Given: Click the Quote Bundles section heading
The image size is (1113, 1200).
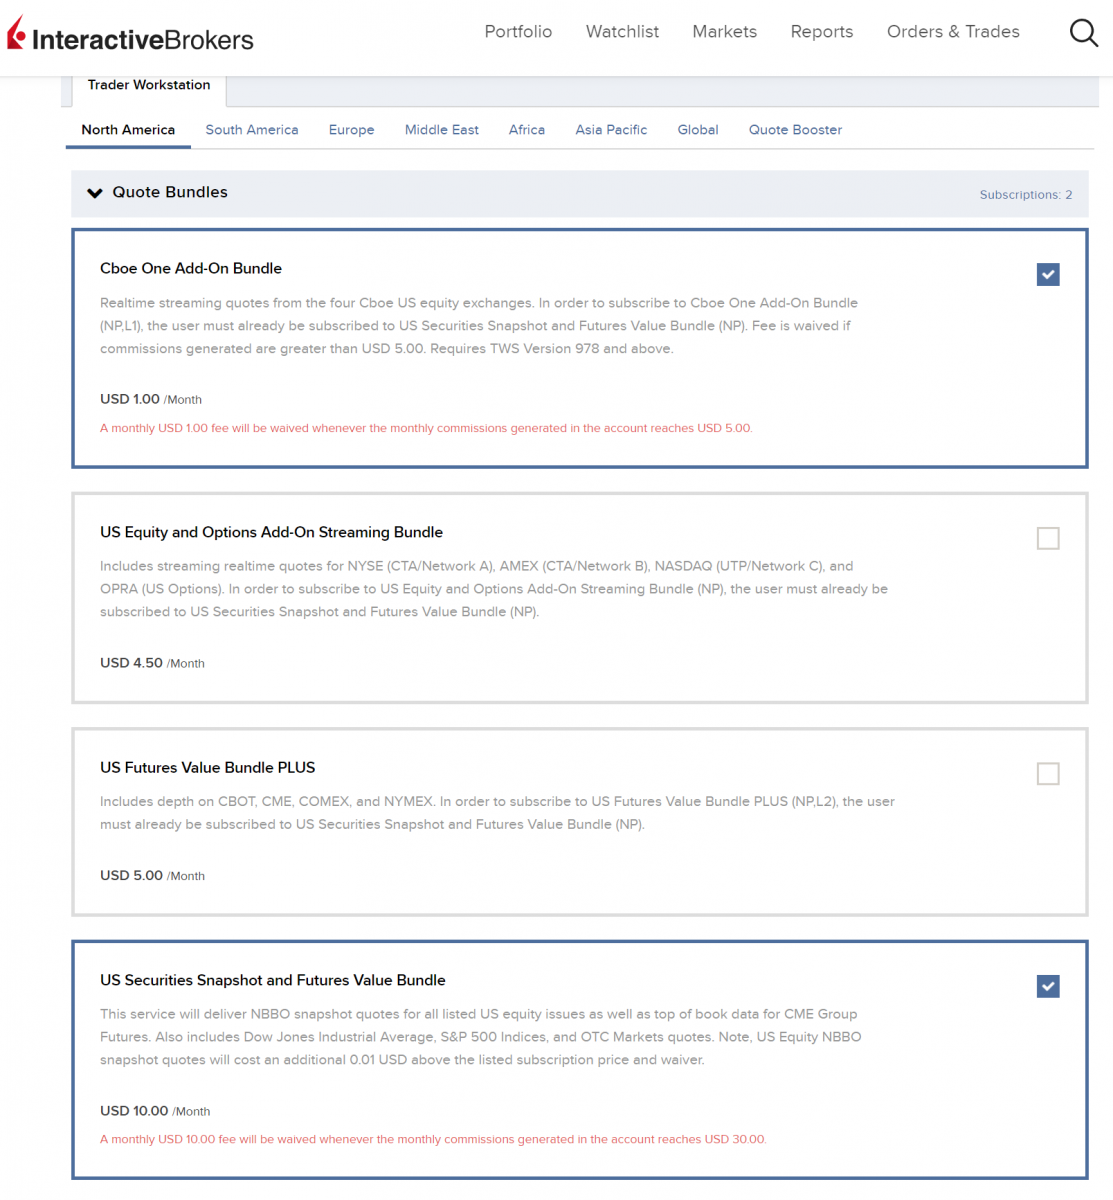Looking at the screenshot, I should coord(170,192).
